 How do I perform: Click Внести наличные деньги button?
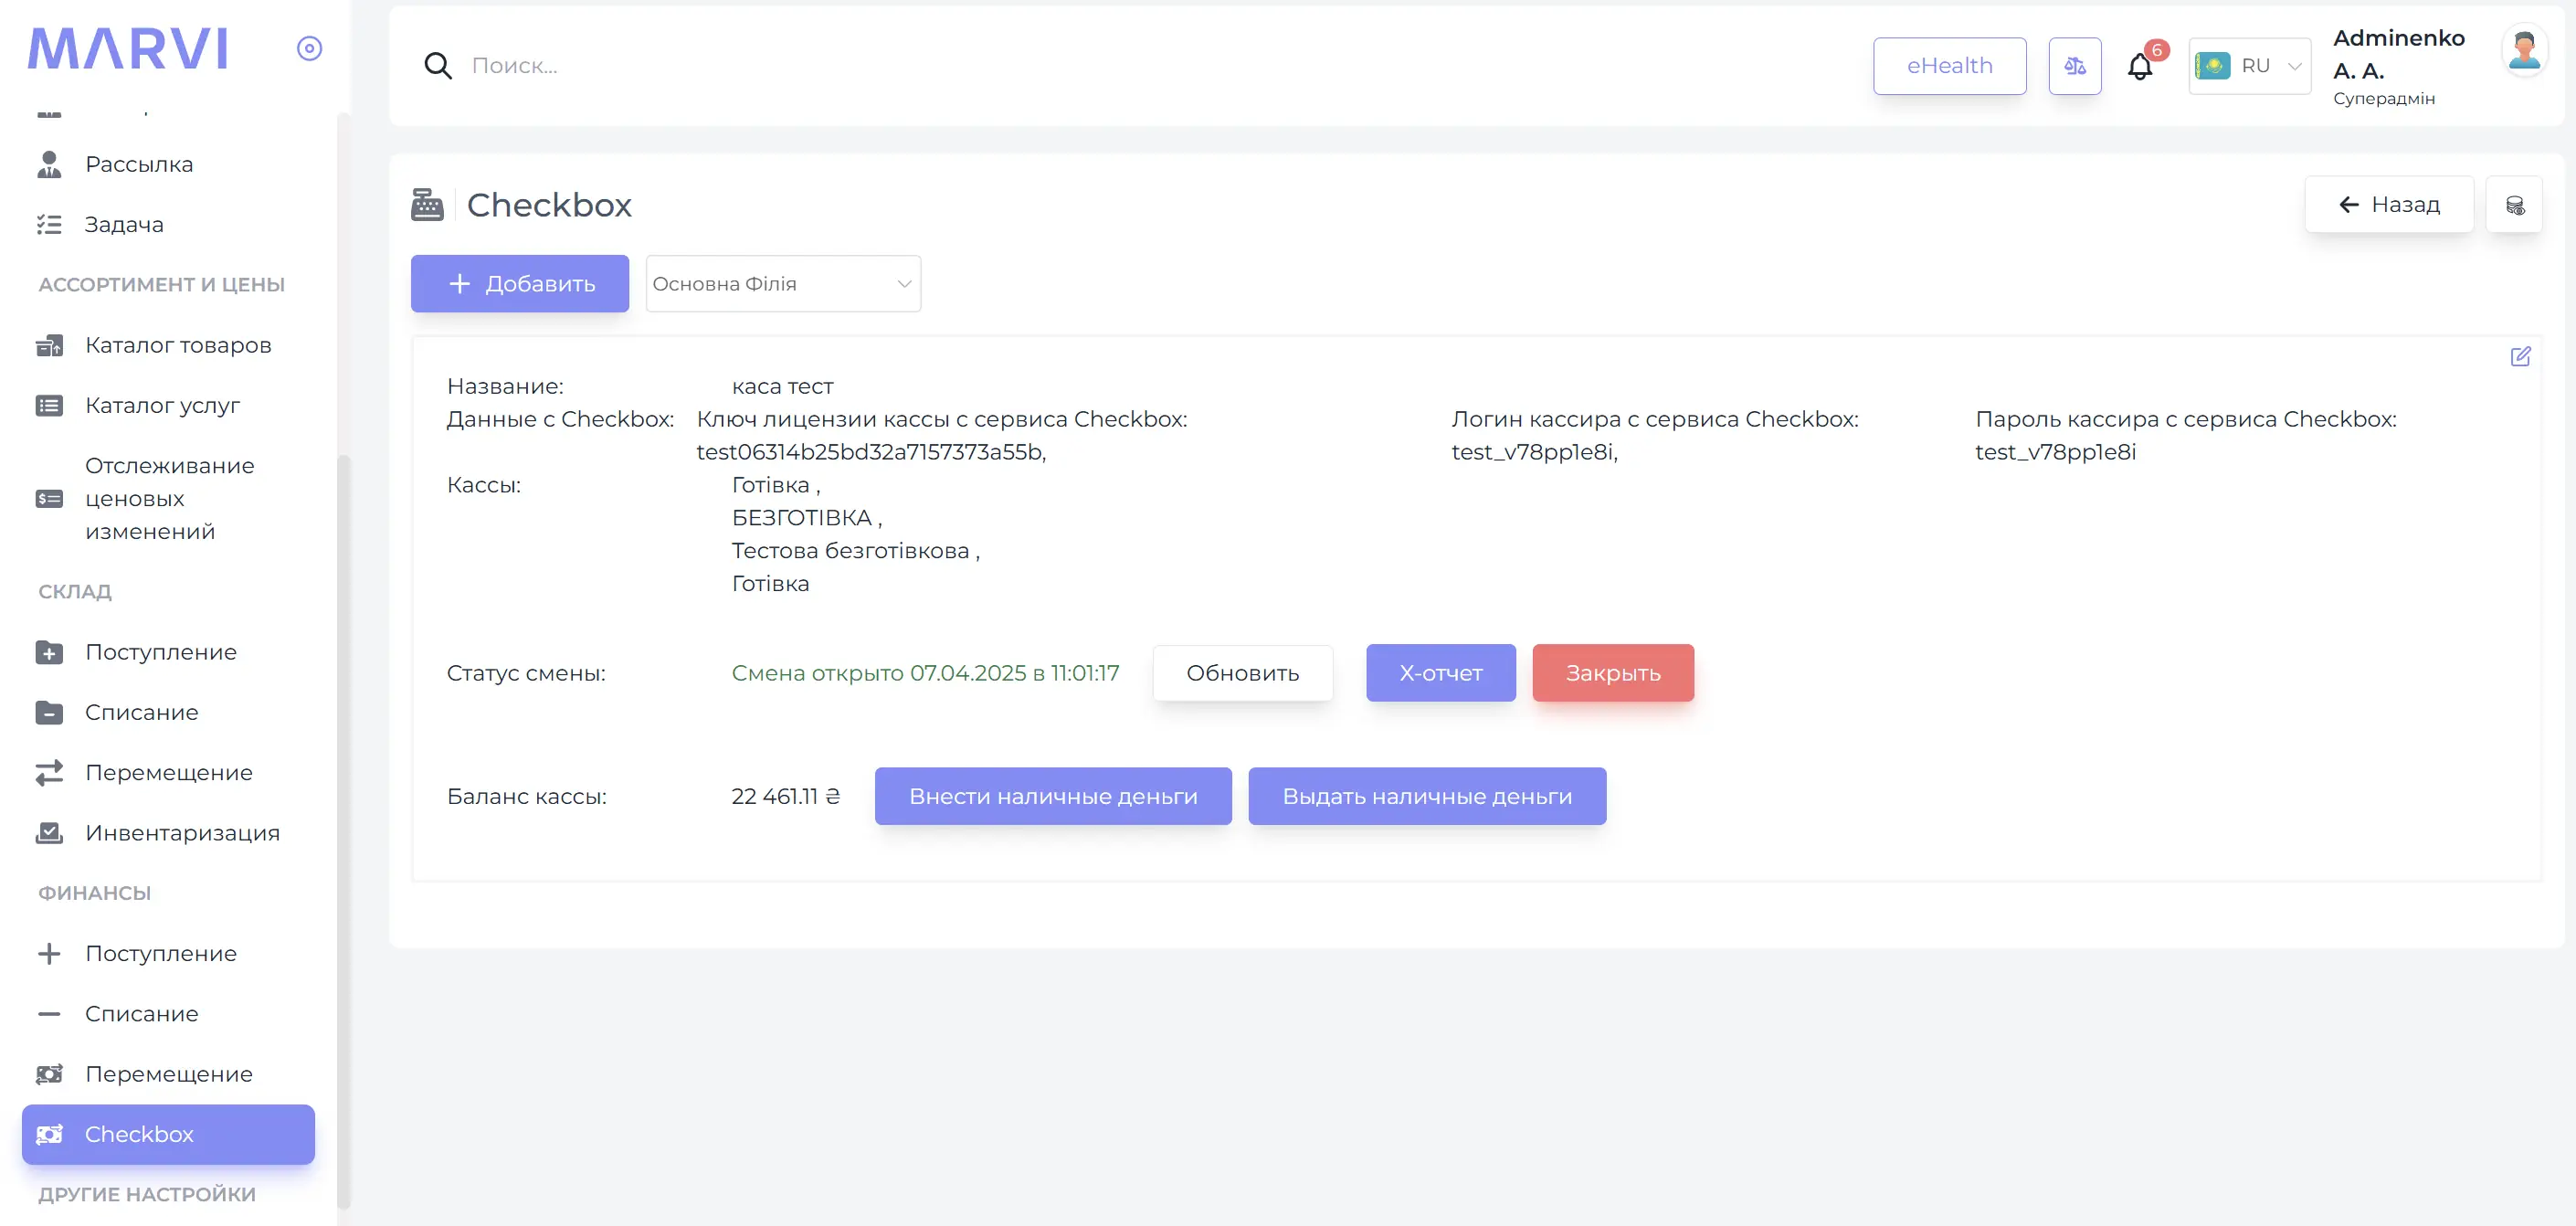click(1053, 796)
